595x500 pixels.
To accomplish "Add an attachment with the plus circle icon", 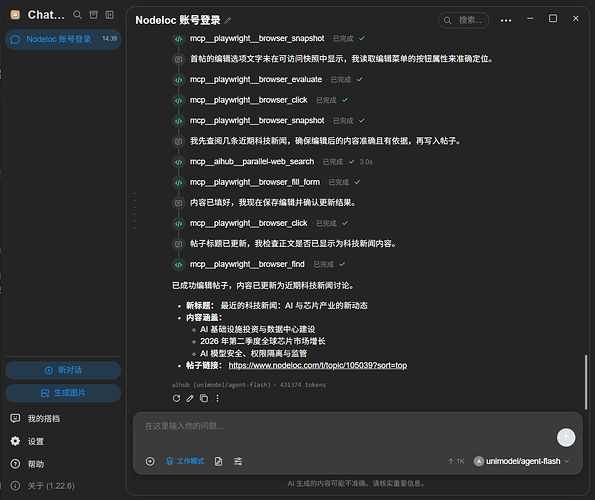I will click(x=150, y=461).
